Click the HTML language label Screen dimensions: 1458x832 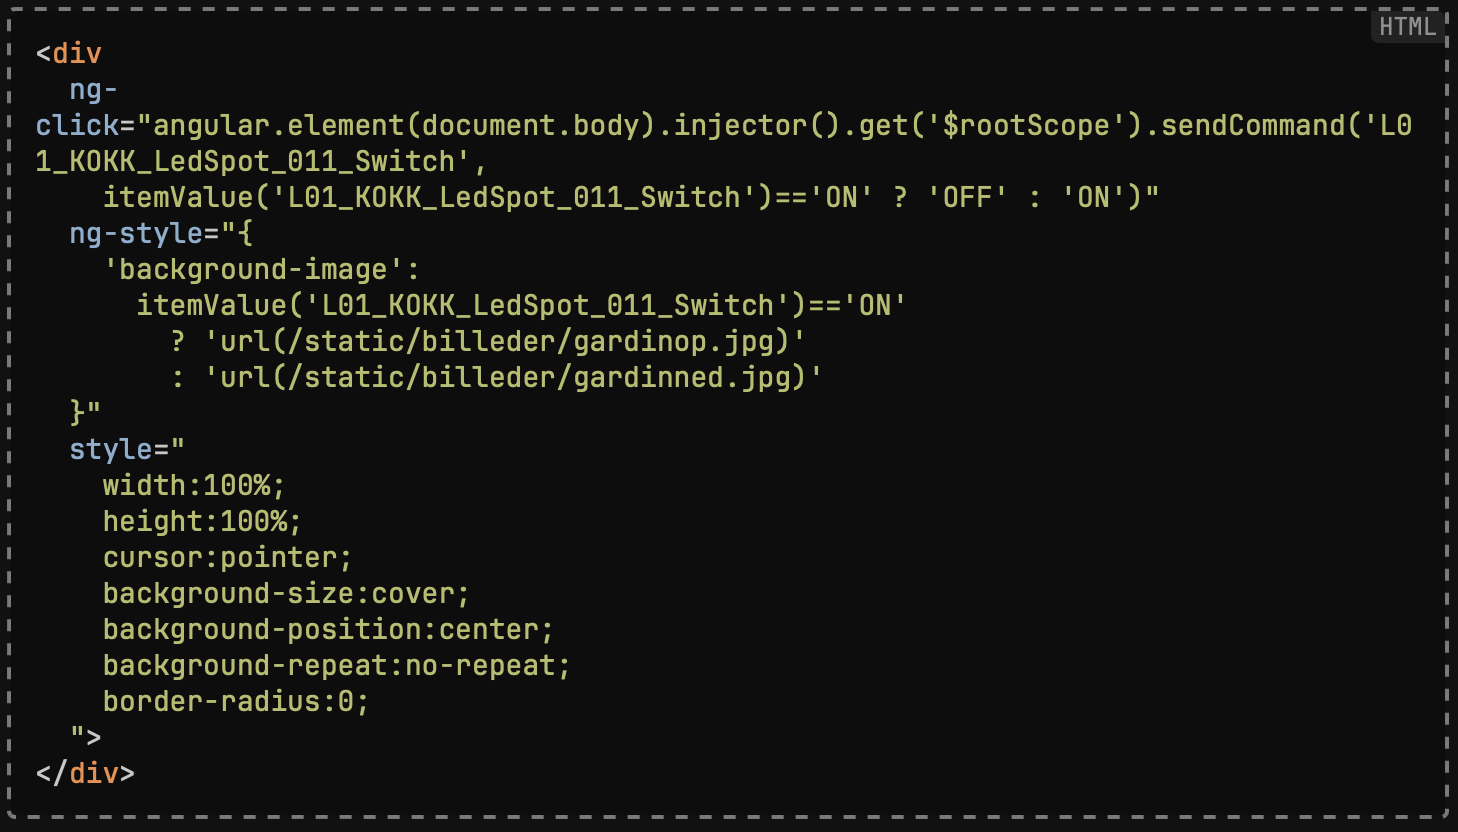point(1407,27)
